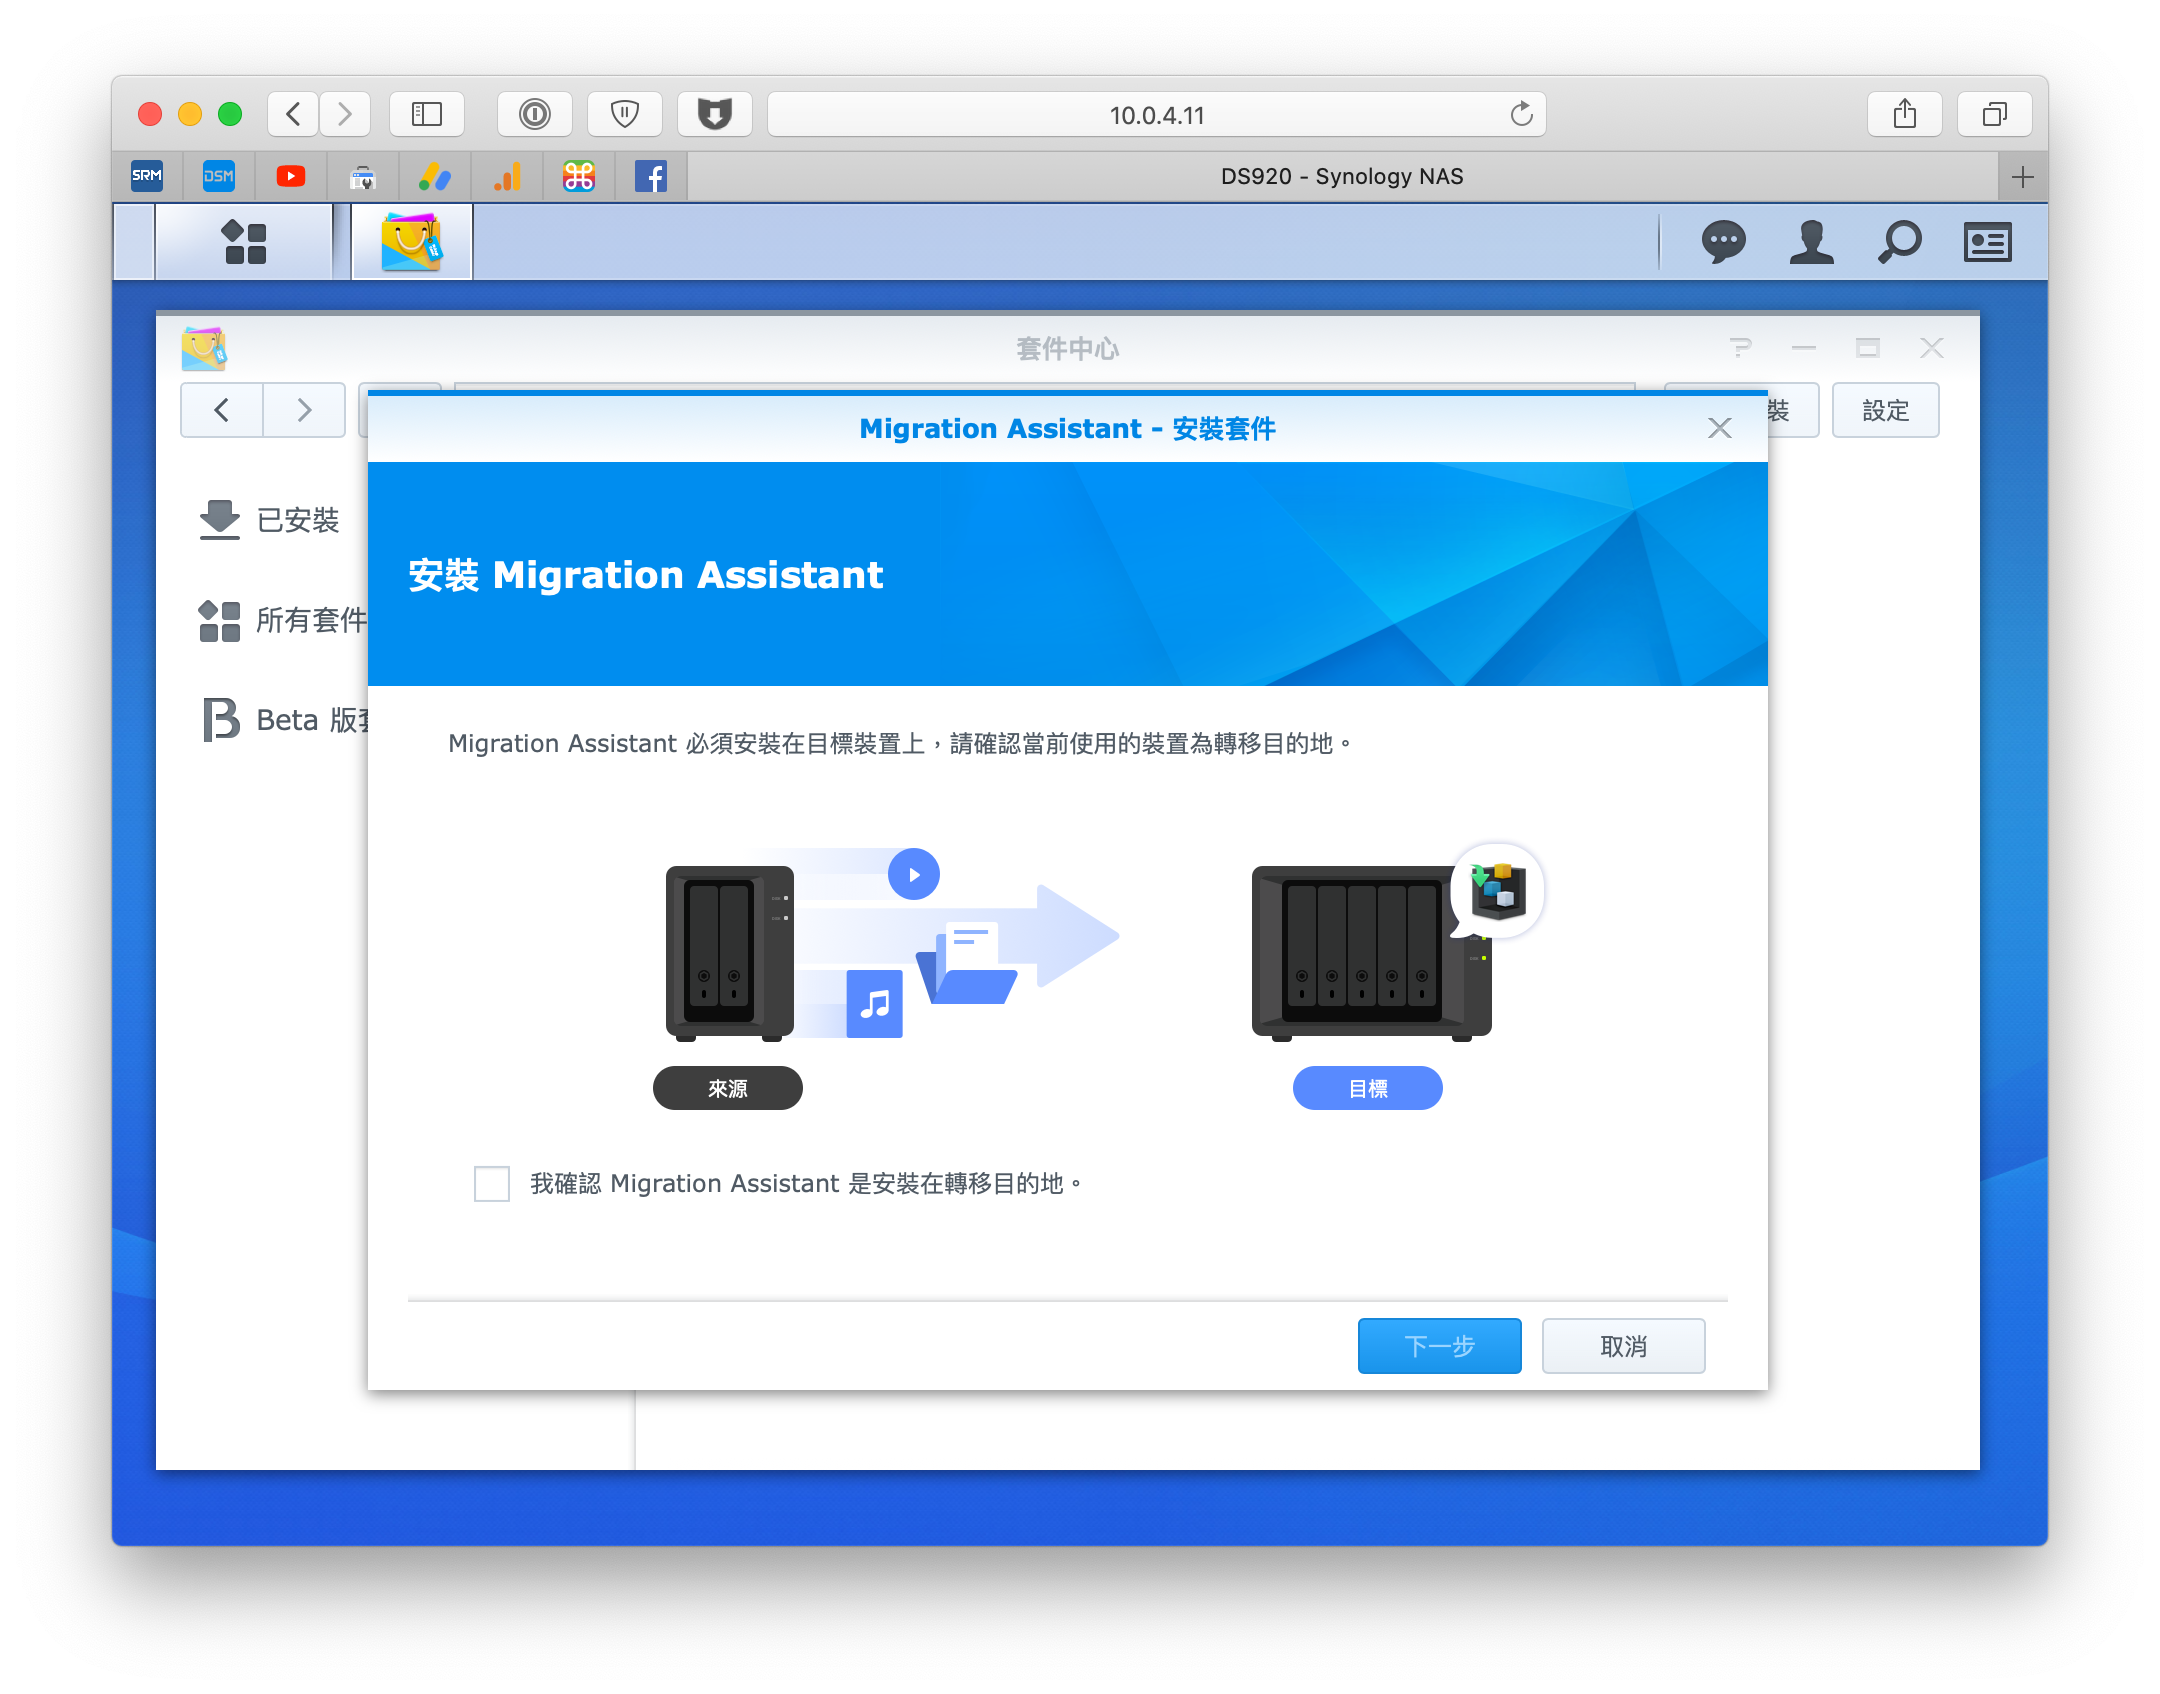Check the Migration Assistant destination confirmation box

pos(491,1183)
